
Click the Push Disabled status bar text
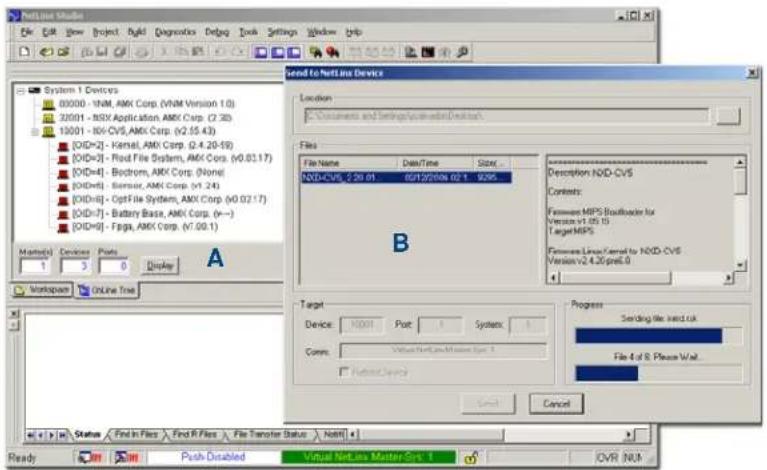(x=213, y=457)
